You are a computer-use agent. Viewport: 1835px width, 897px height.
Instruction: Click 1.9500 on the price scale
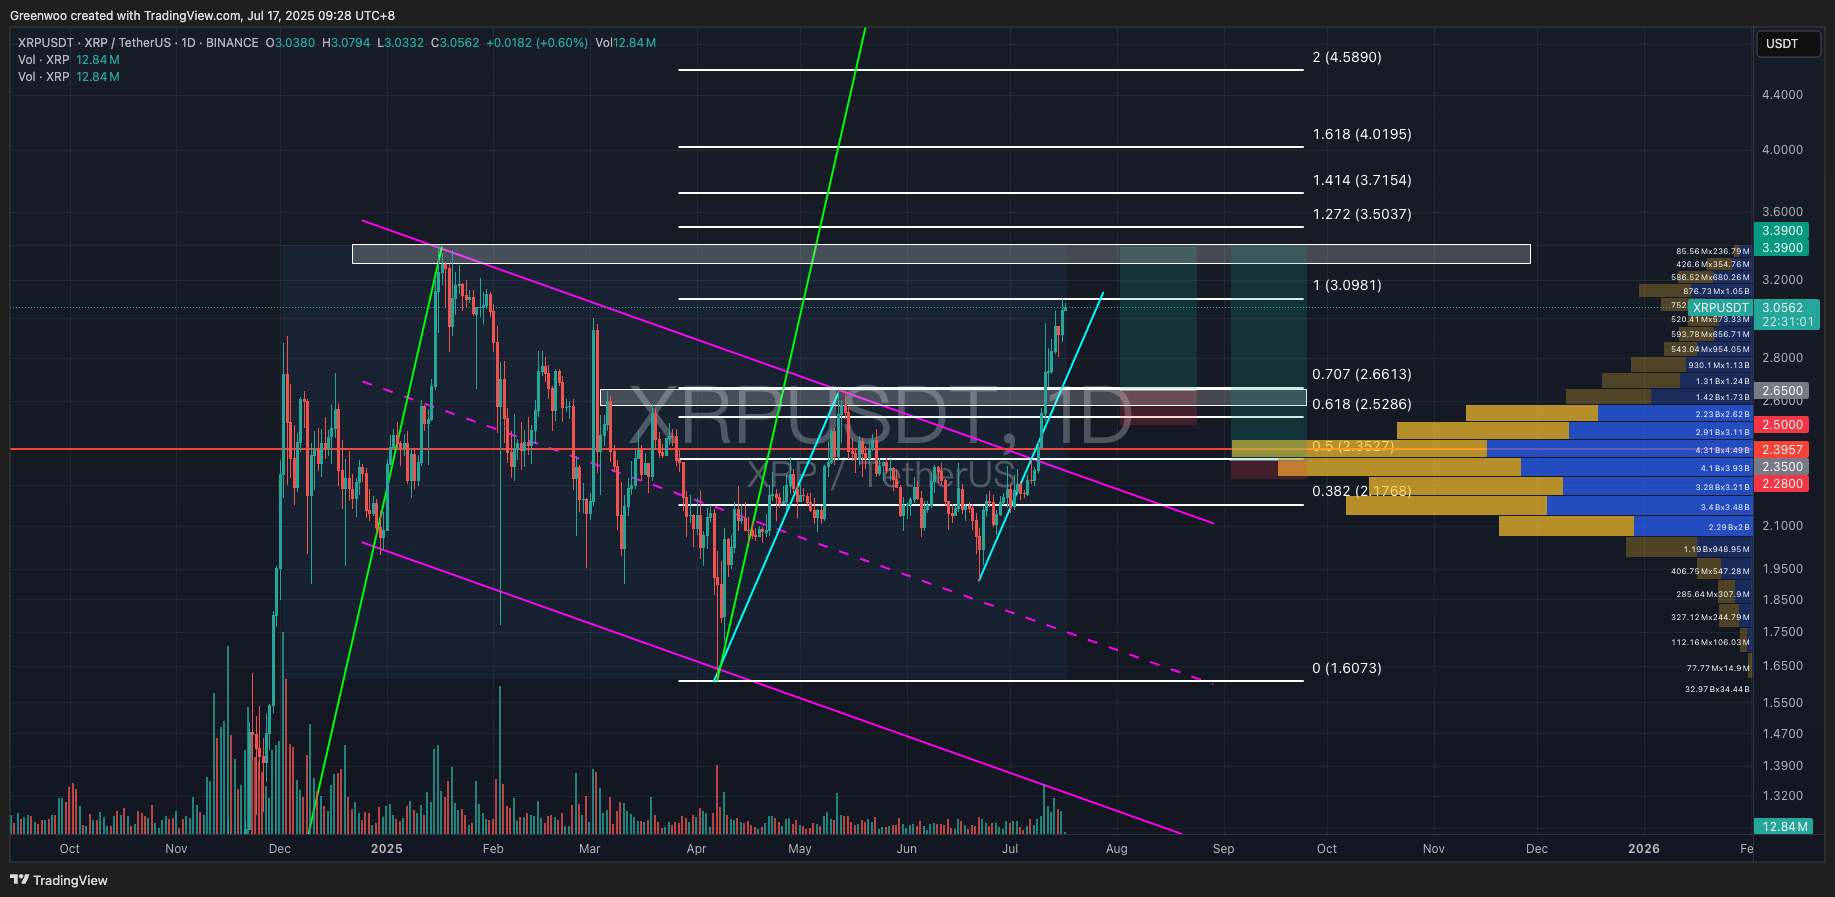pyautogui.click(x=1783, y=569)
